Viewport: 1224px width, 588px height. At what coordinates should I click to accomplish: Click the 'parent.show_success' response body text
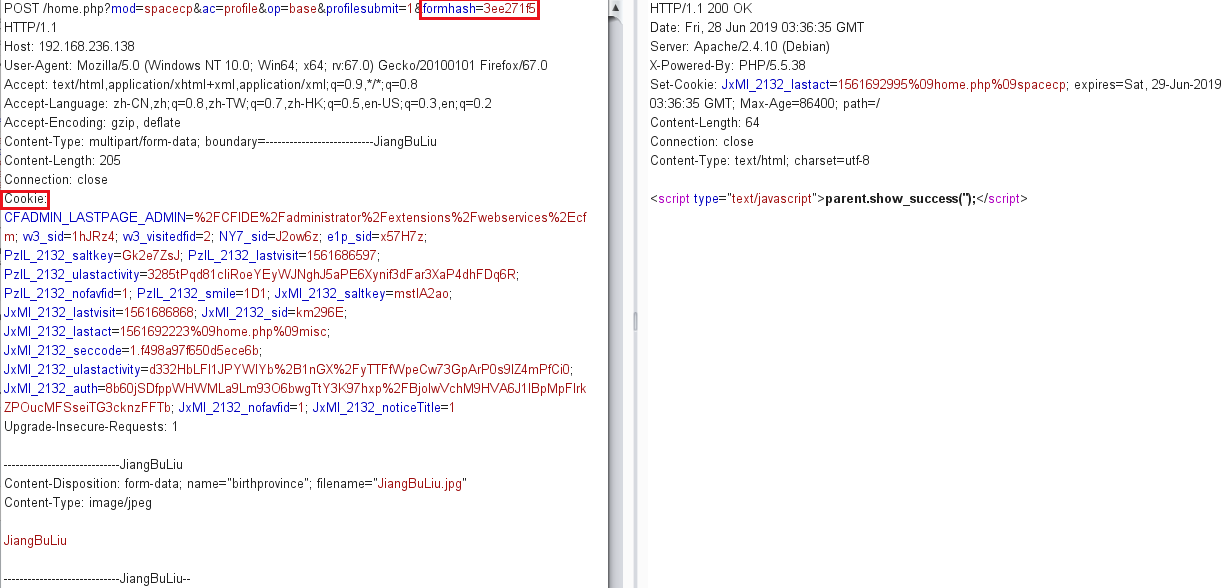(x=900, y=198)
